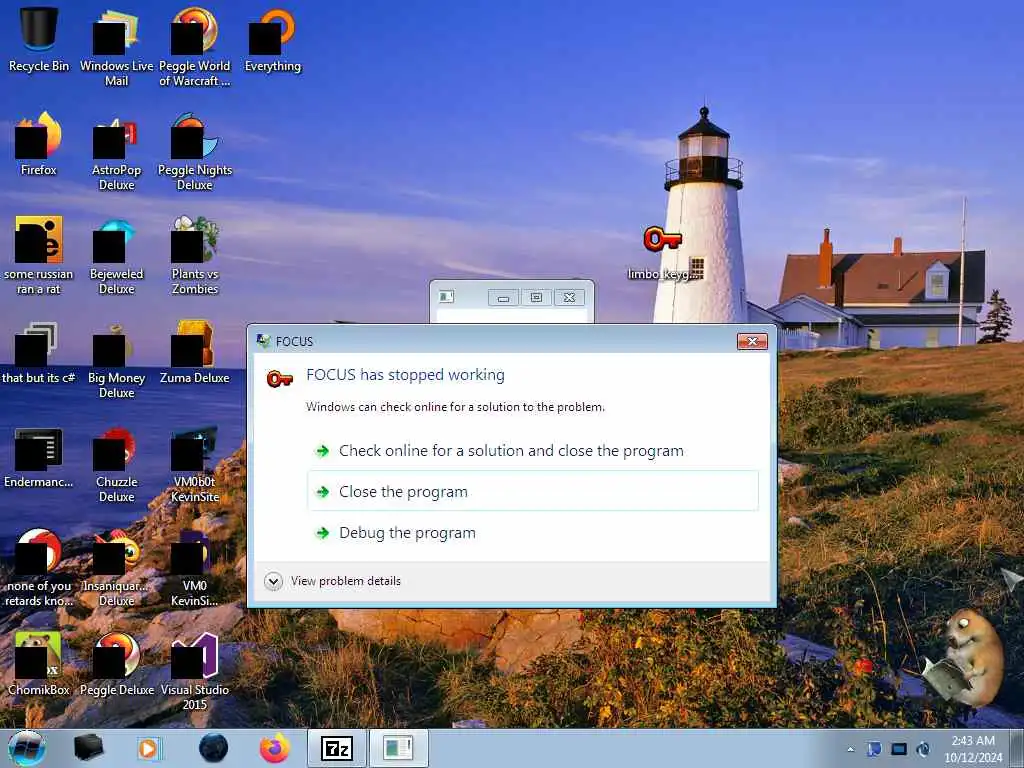
Task: Select the Endermanc... desktop icon
Action: pyautogui.click(x=39, y=457)
